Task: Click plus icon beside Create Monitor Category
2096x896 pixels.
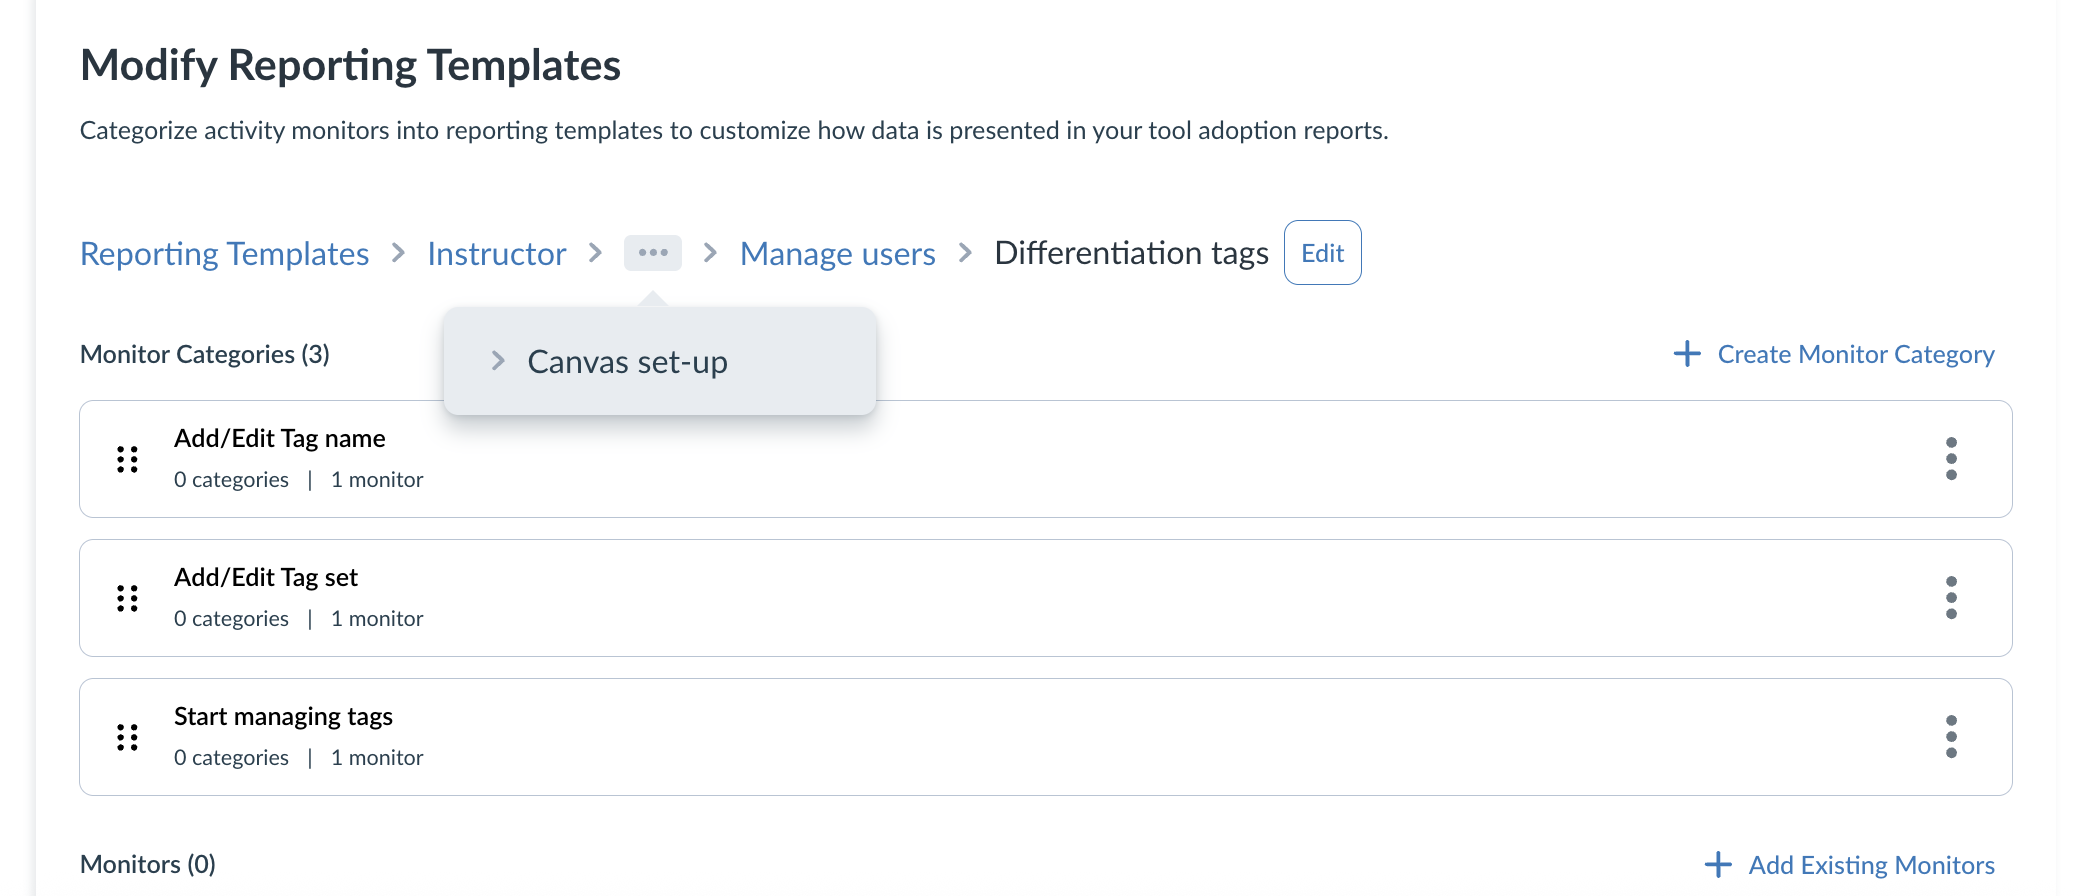Action: coord(1687,354)
